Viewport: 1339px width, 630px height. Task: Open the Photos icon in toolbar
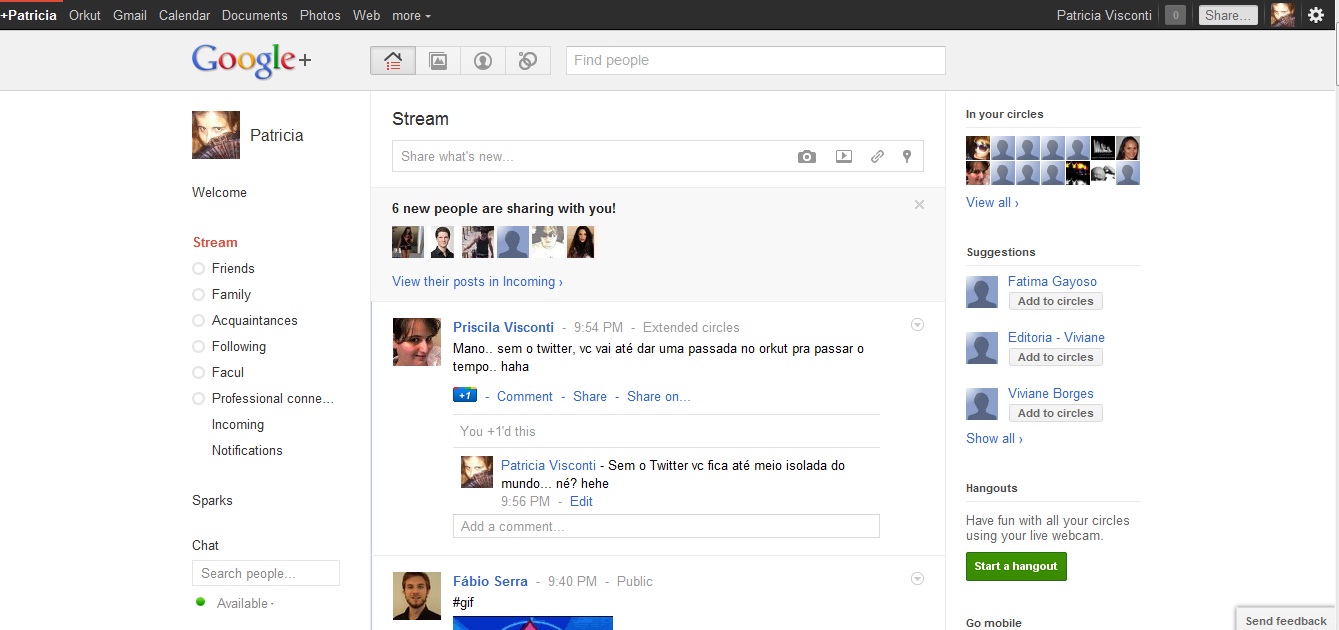click(438, 61)
